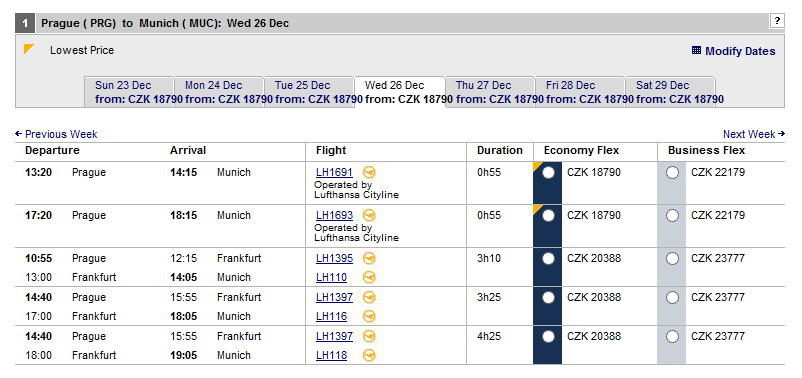Switch to the Thu 27 Dec tab
Image resolution: width=802 pixels, height=378 pixels.
coord(489,92)
